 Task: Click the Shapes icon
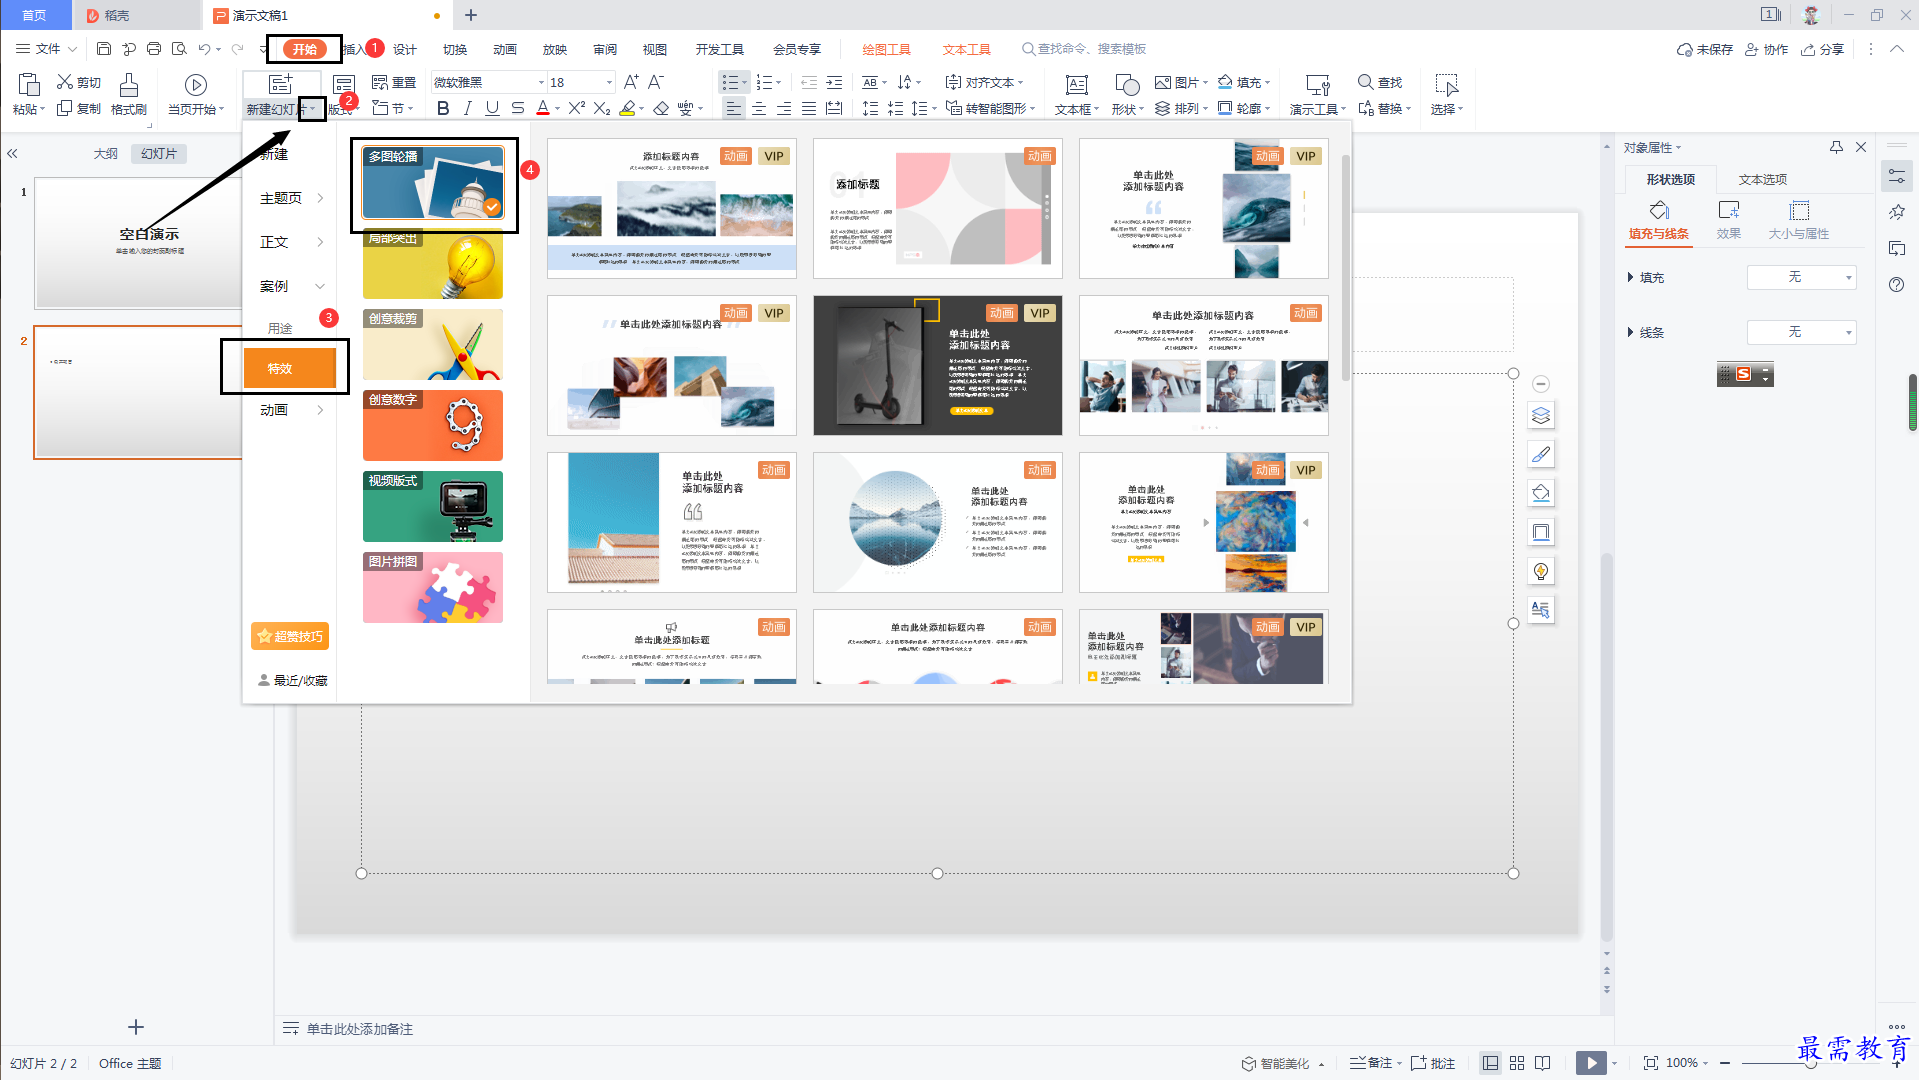tap(1127, 85)
